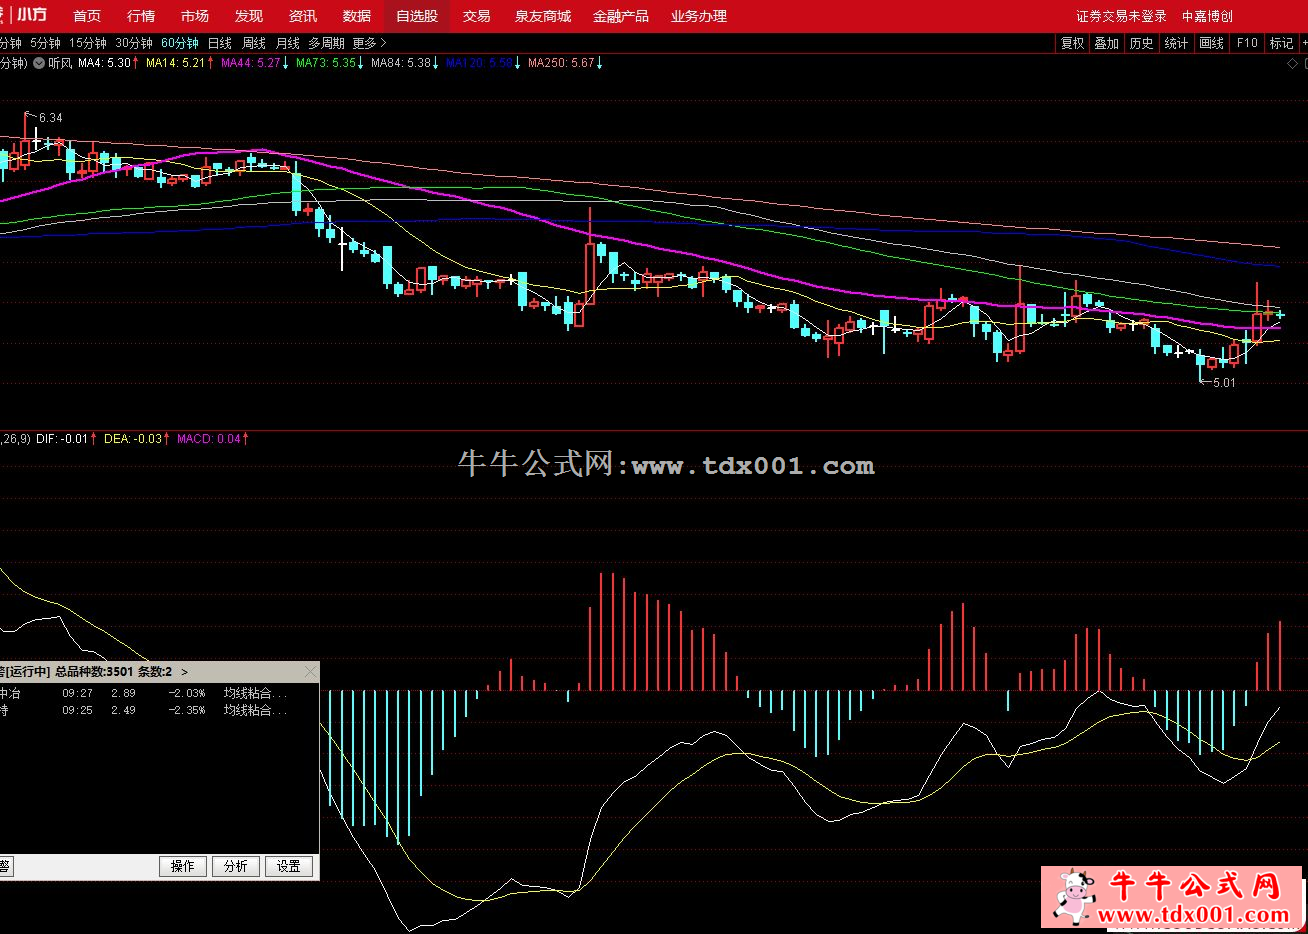Screen dimensions: 1308x934
Task: Switch to the 行情 quotes menu
Action: pos(142,16)
